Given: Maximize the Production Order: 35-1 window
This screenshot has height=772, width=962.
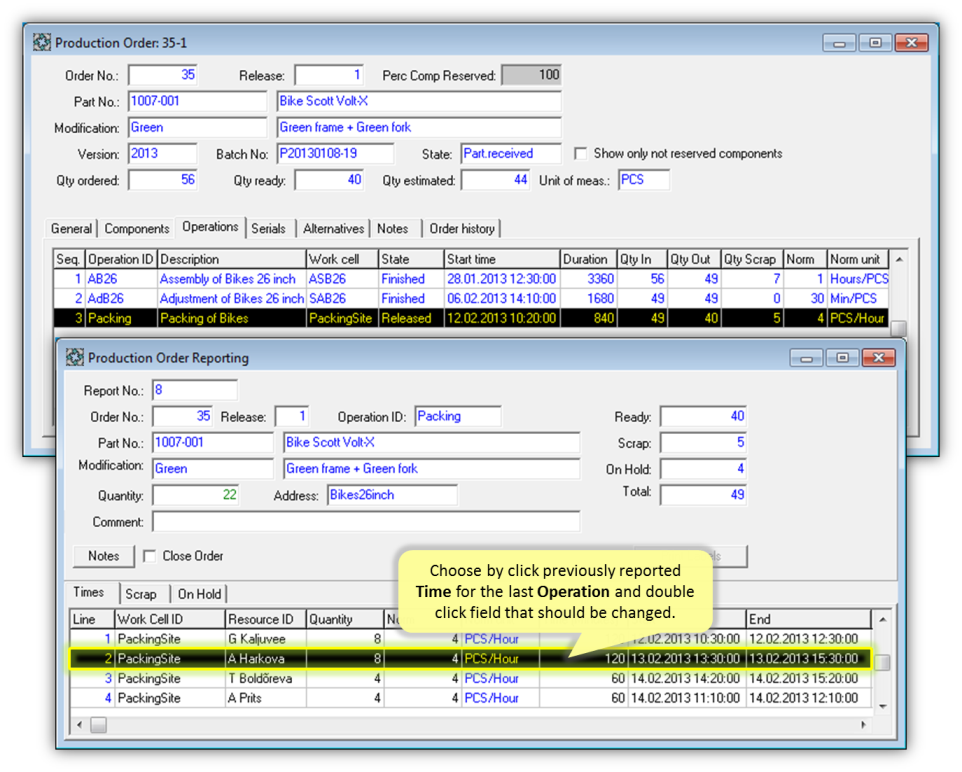Looking at the screenshot, I should [x=875, y=43].
